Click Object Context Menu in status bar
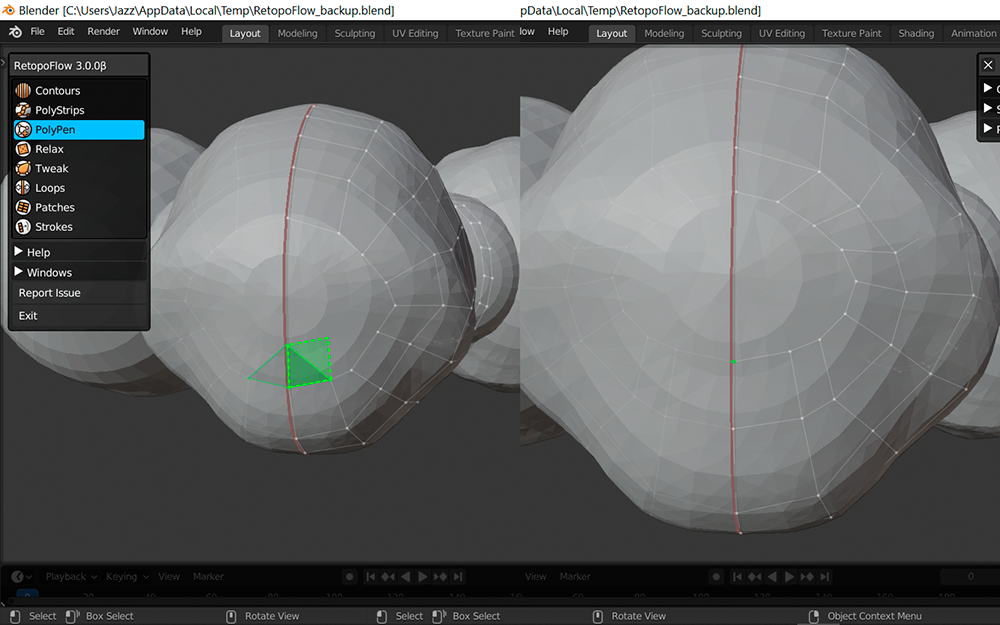Screen dimensions: 1000x625 click(x=874, y=616)
